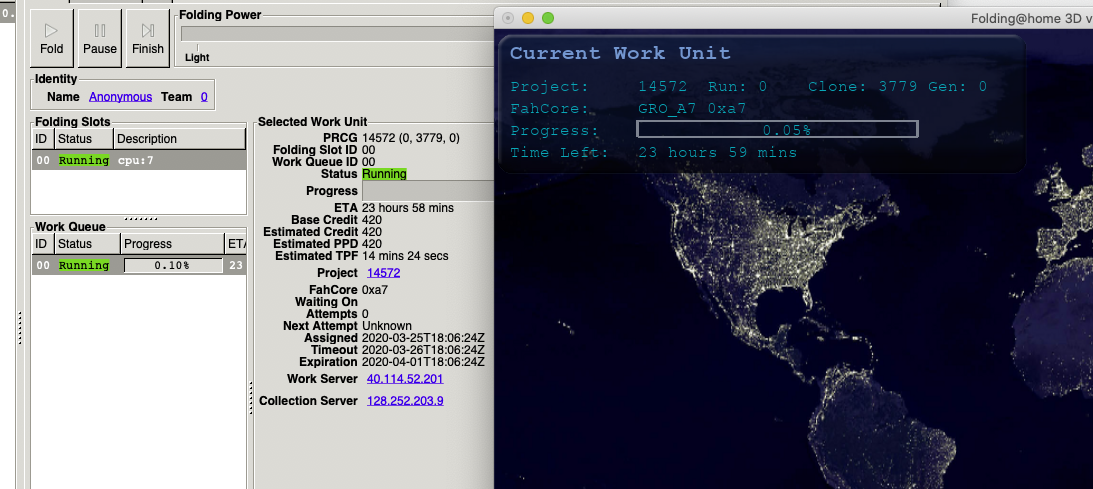Screen dimensions: 1093x489
Task: Select the Running cpu:7 folding slot row
Action: [139, 160]
